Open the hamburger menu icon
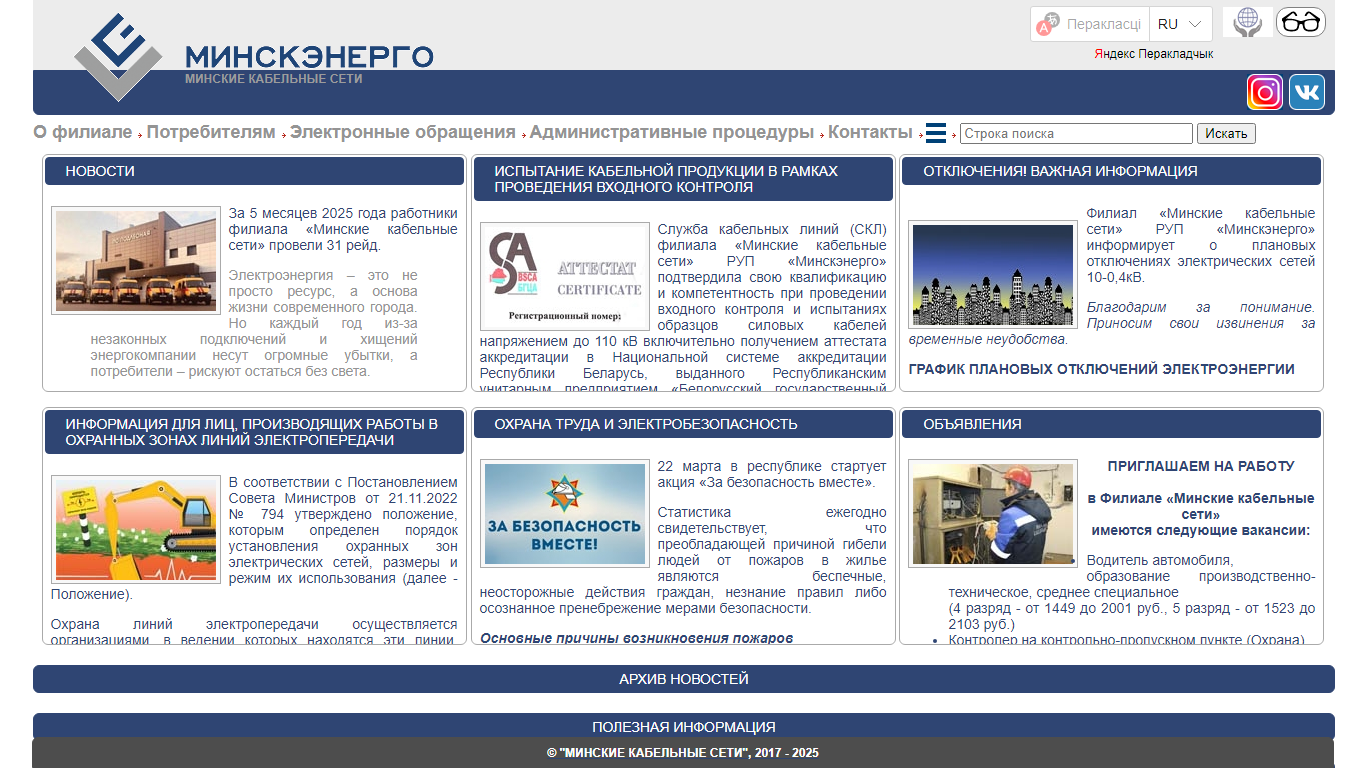Image resolution: width=1366 pixels, height=768 pixels. [936, 133]
